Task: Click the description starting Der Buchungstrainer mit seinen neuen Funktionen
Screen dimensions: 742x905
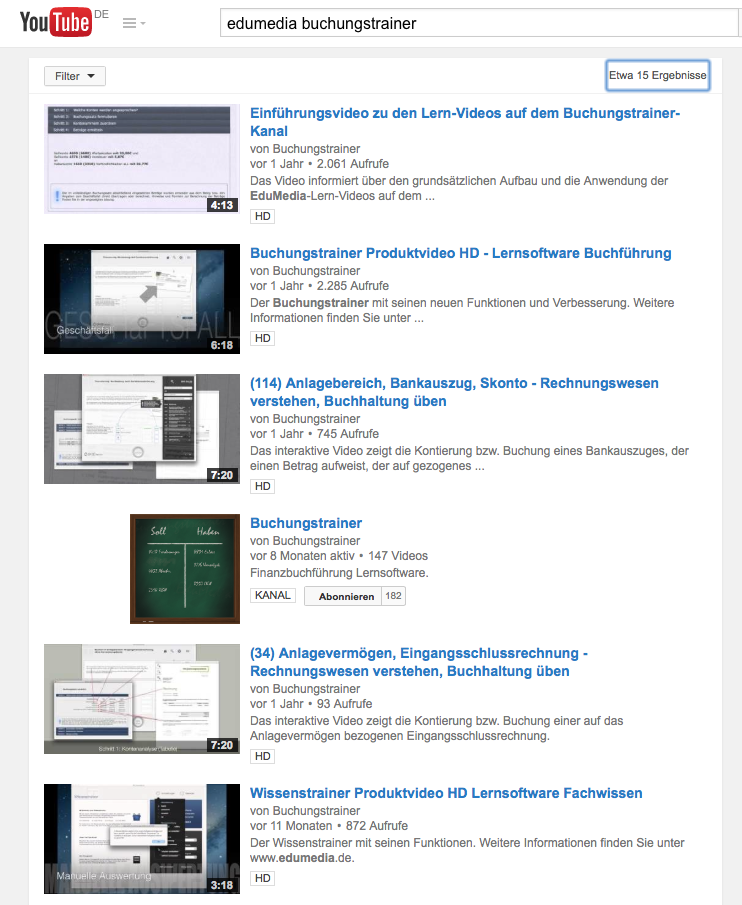Action: tap(462, 310)
